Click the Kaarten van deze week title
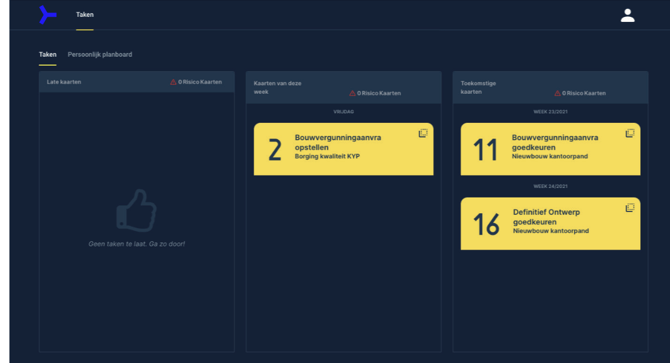Screen dimensions: 670x363 click(277, 88)
